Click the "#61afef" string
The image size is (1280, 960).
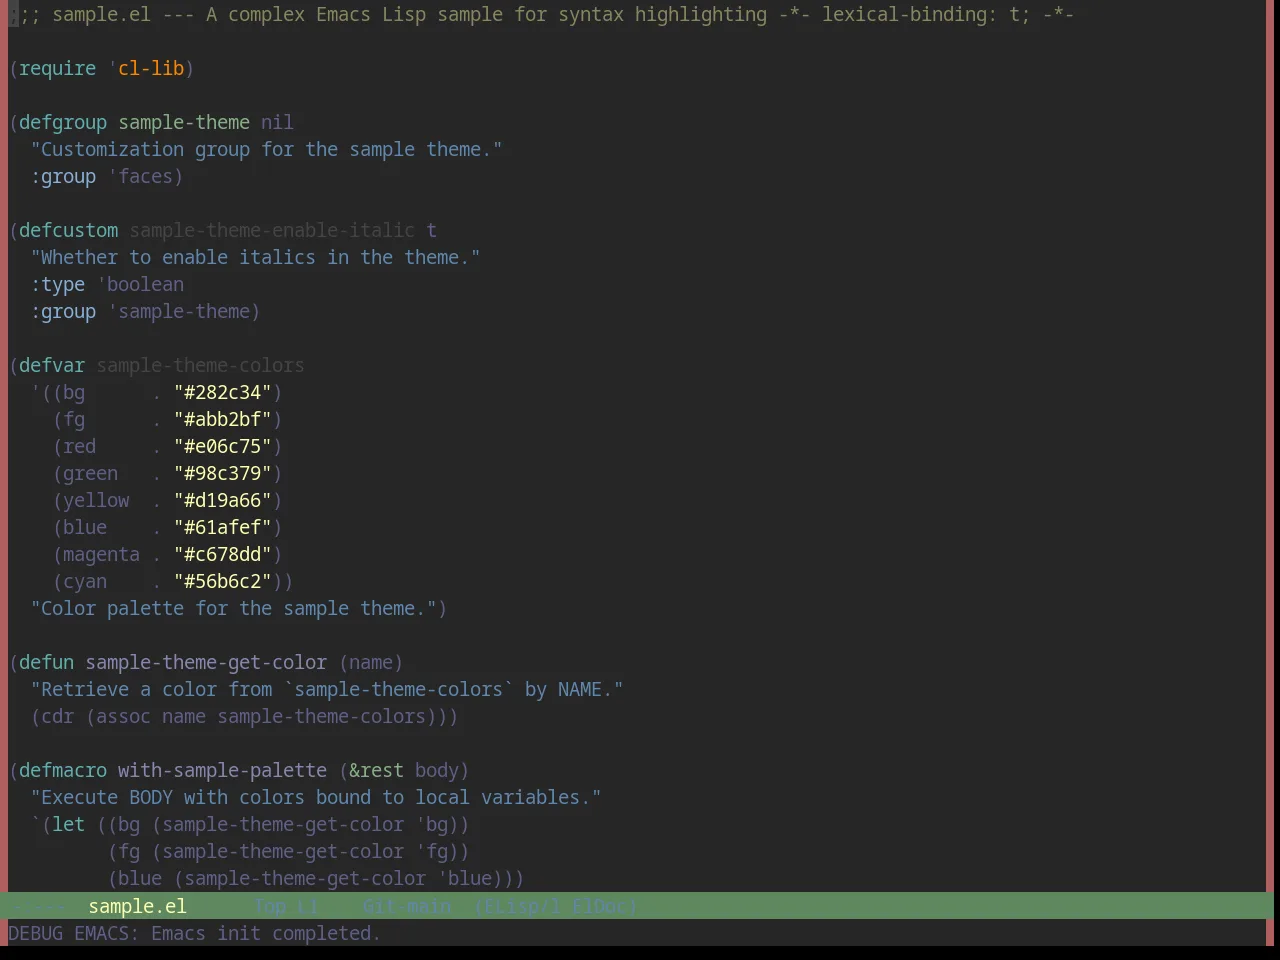pos(223,527)
